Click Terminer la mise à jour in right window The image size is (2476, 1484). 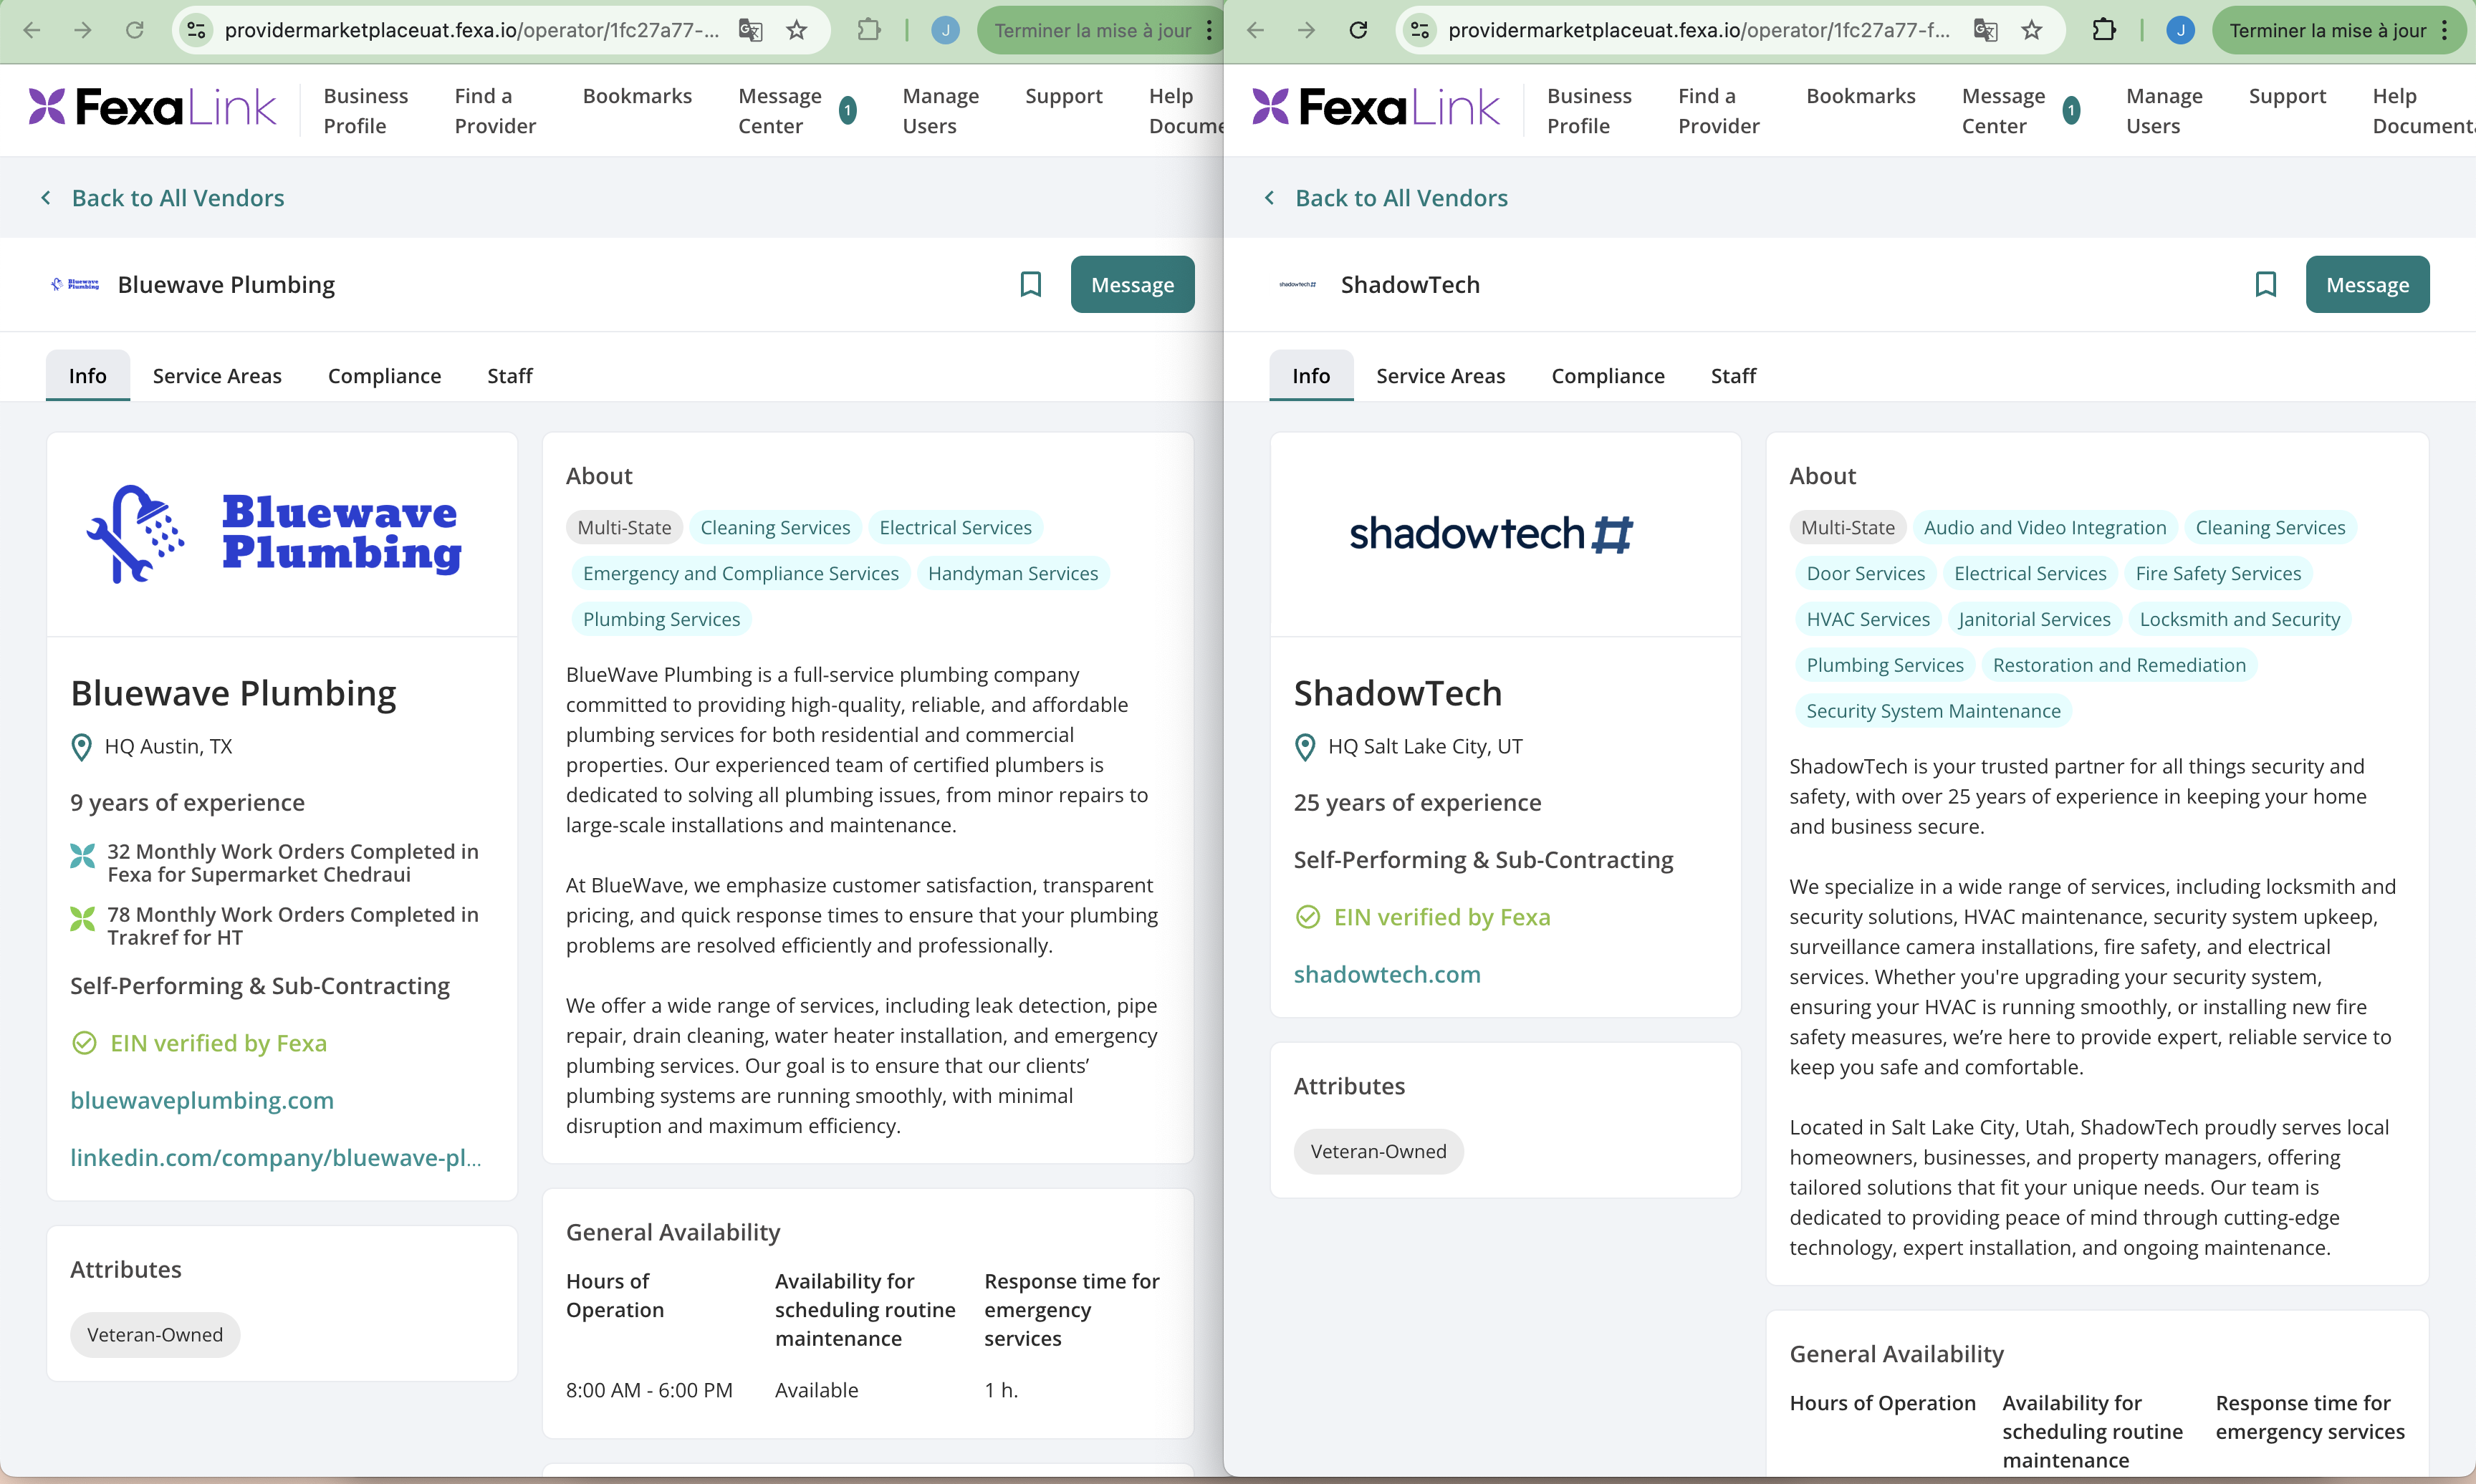[2328, 30]
